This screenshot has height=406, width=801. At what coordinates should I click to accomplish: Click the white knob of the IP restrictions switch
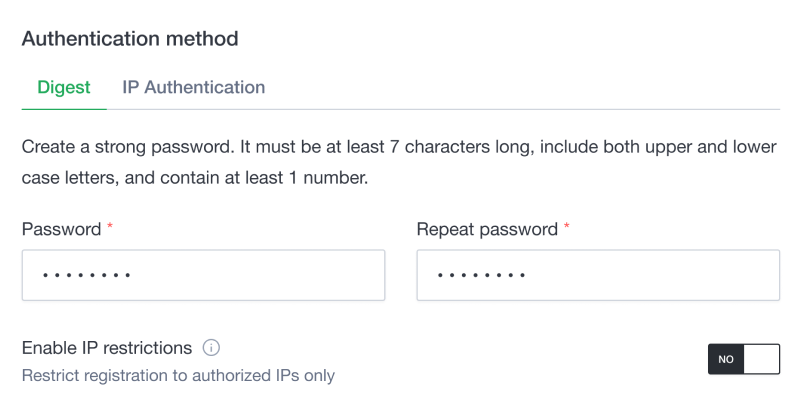pos(761,359)
